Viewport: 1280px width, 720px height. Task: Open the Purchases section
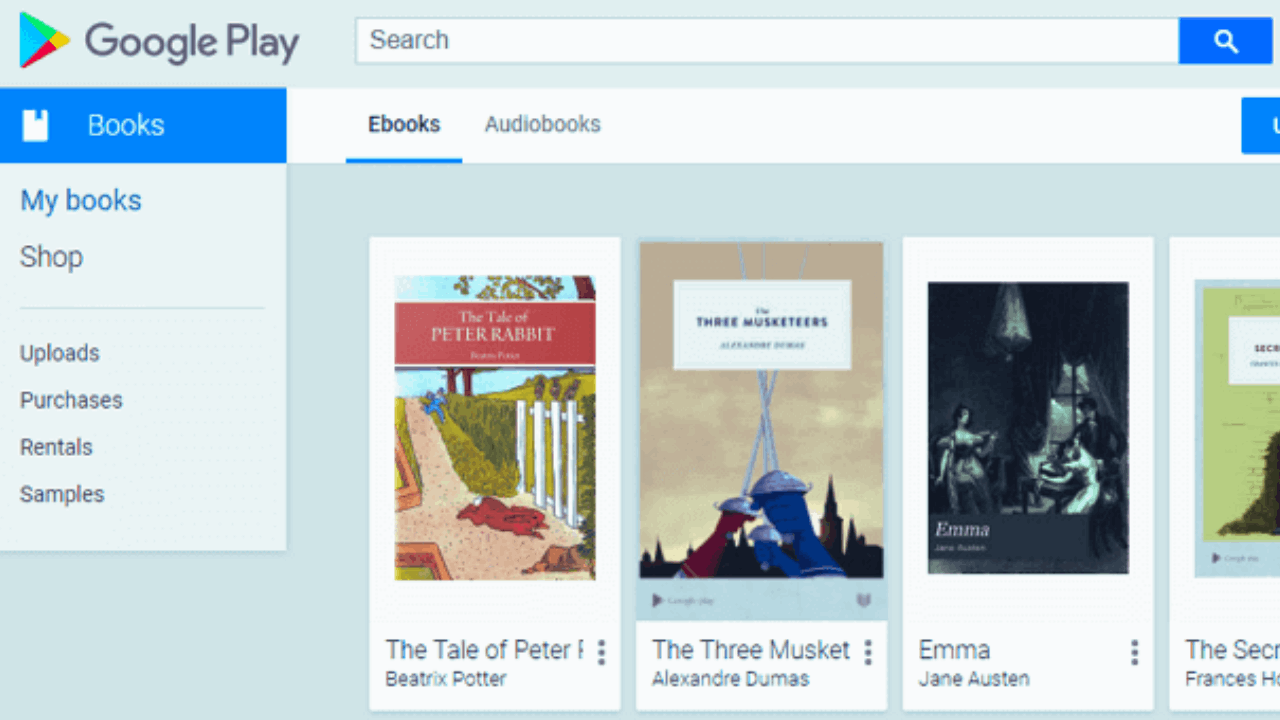(x=71, y=400)
